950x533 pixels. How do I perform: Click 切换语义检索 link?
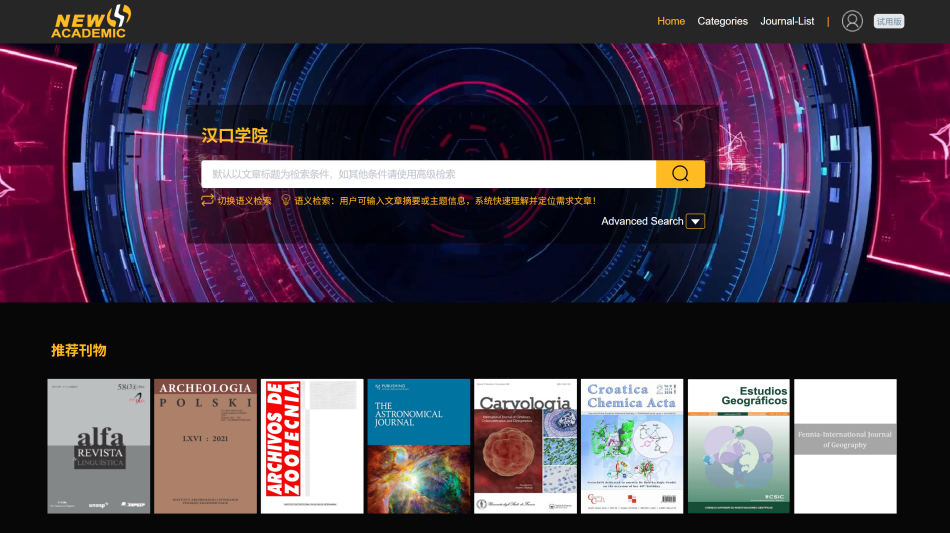pos(244,200)
